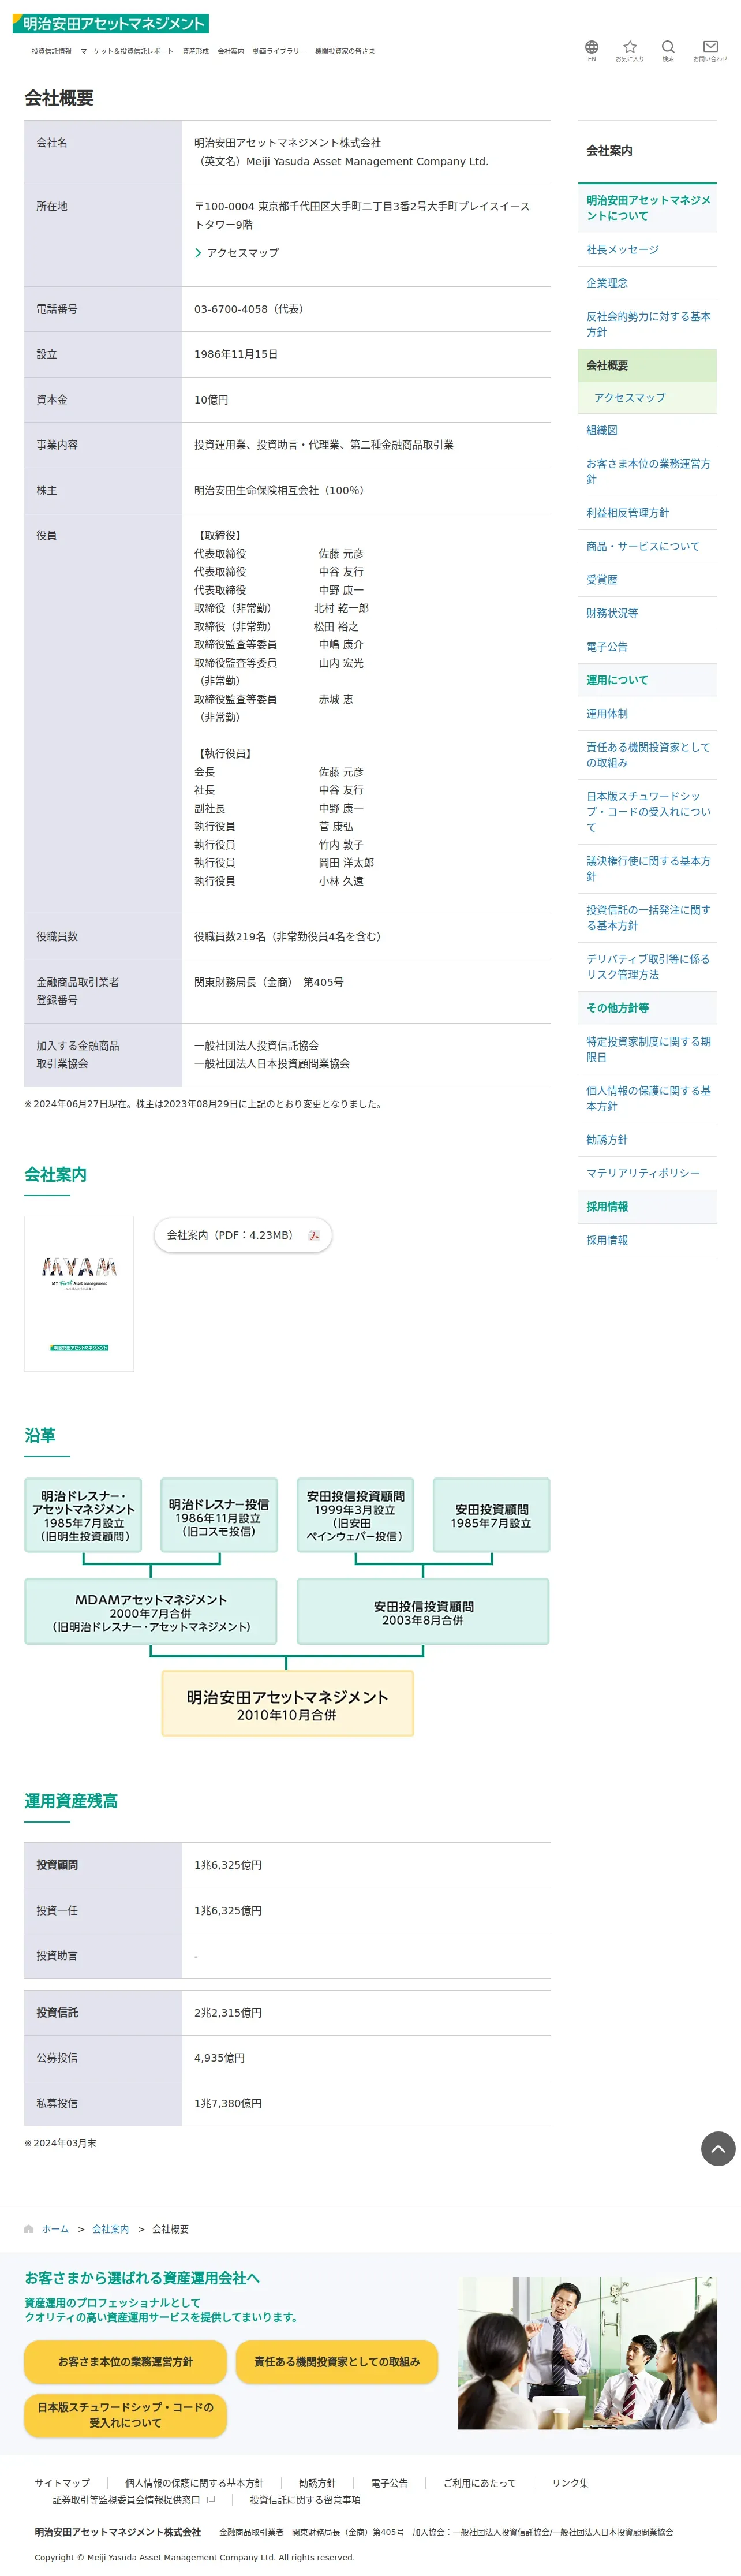Open sidebar sub-item アクセスマップ

[647, 398]
